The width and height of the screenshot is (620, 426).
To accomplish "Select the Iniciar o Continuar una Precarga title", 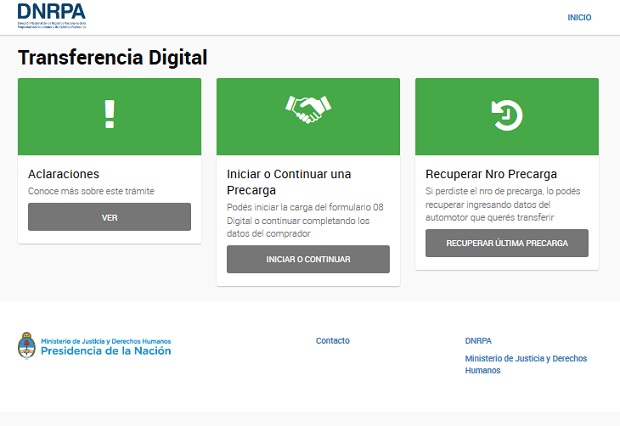I will pyautogui.click(x=289, y=181).
